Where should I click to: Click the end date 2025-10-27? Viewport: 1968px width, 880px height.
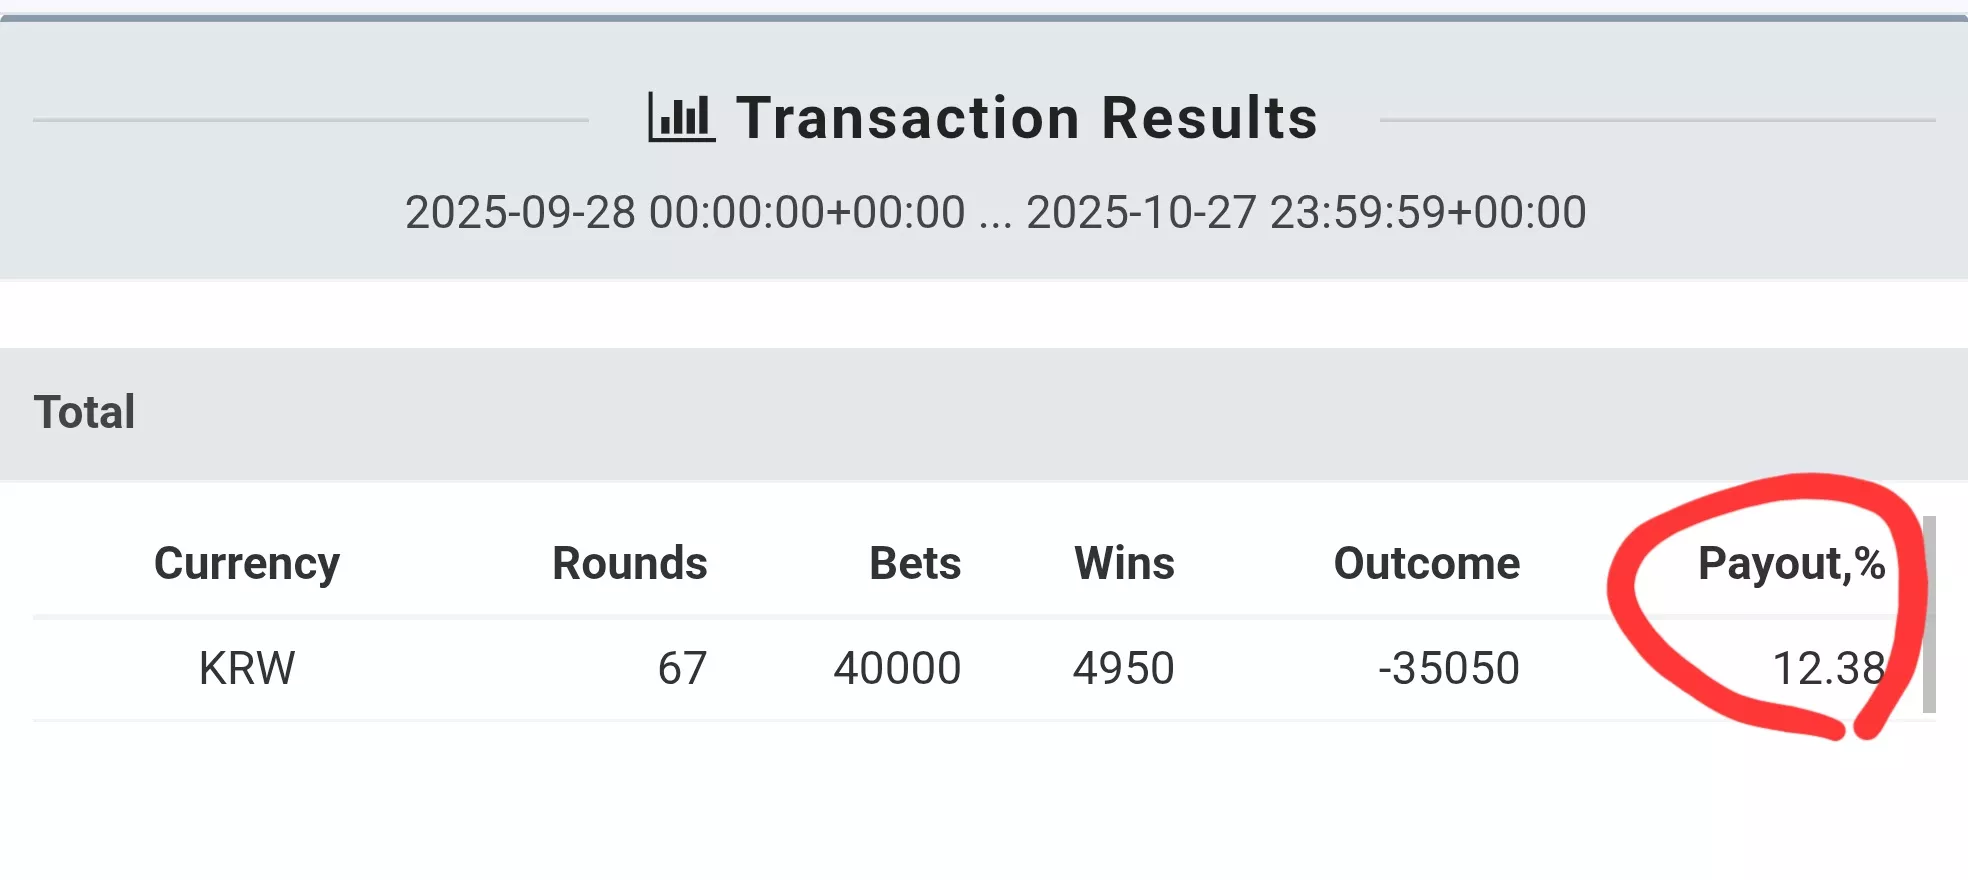click(x=1141, y=212)
